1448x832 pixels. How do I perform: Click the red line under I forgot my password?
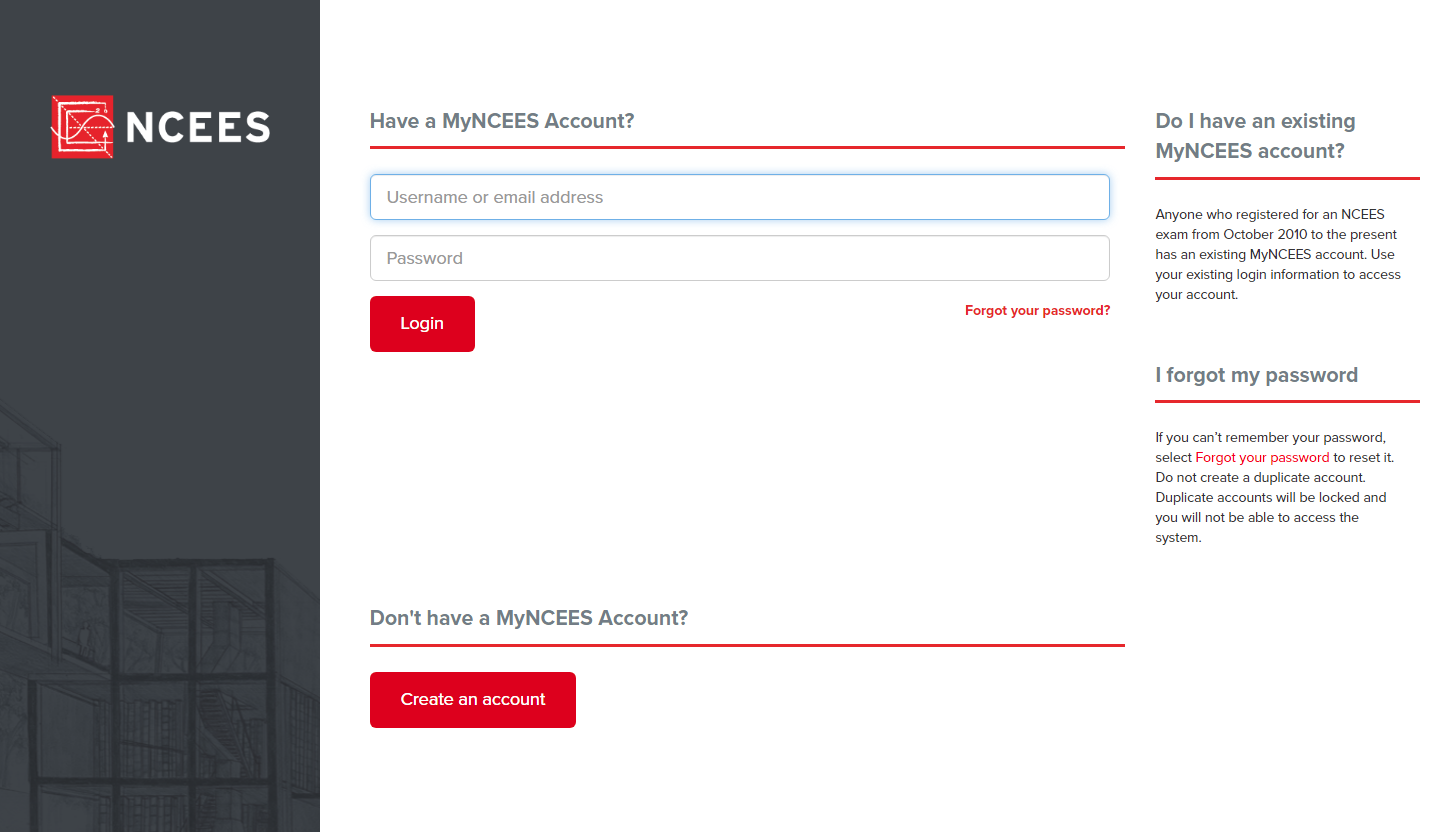1287,401
